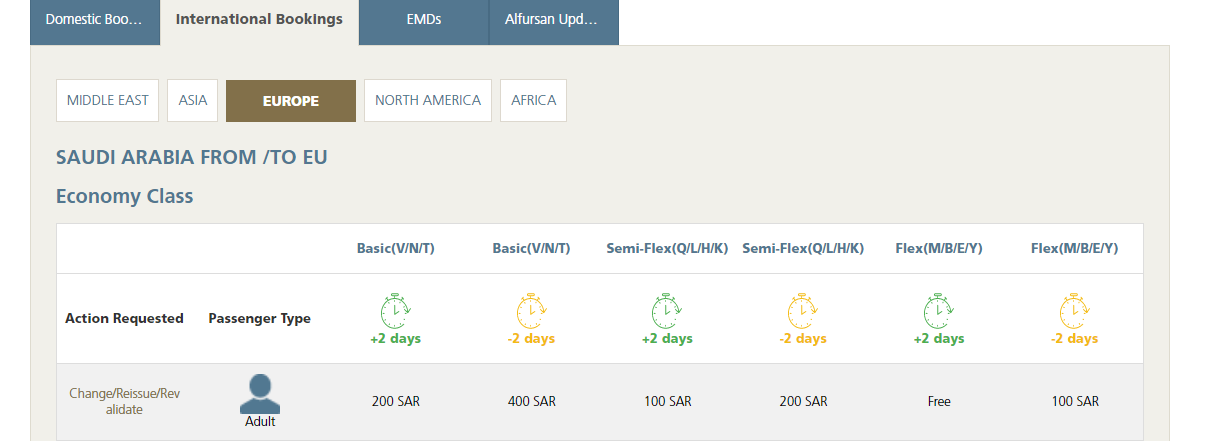Open the Domestic Bookings tab
This screenshot has height=441, width=1205.
pyautogui.click(x=94, y=22)
